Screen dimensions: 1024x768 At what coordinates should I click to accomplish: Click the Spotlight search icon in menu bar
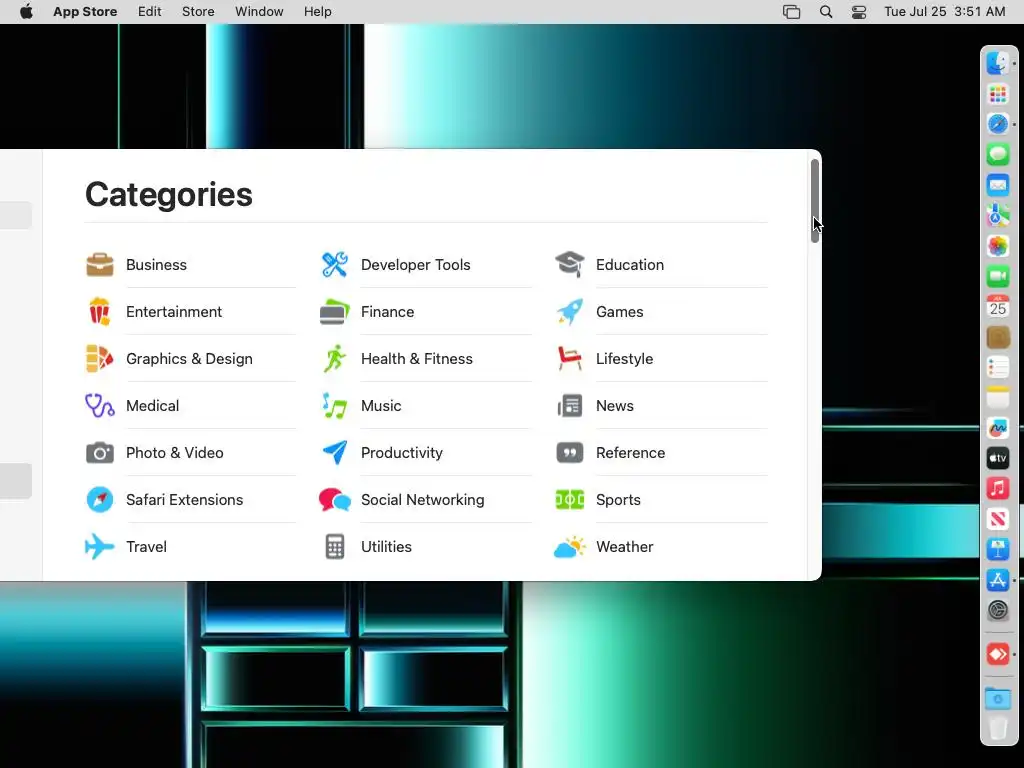(x=825, y=12)
